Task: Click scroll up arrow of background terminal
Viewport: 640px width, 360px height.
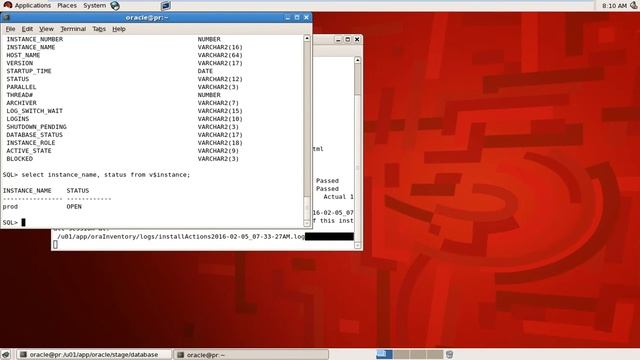Action: click(x=358, y=60)
